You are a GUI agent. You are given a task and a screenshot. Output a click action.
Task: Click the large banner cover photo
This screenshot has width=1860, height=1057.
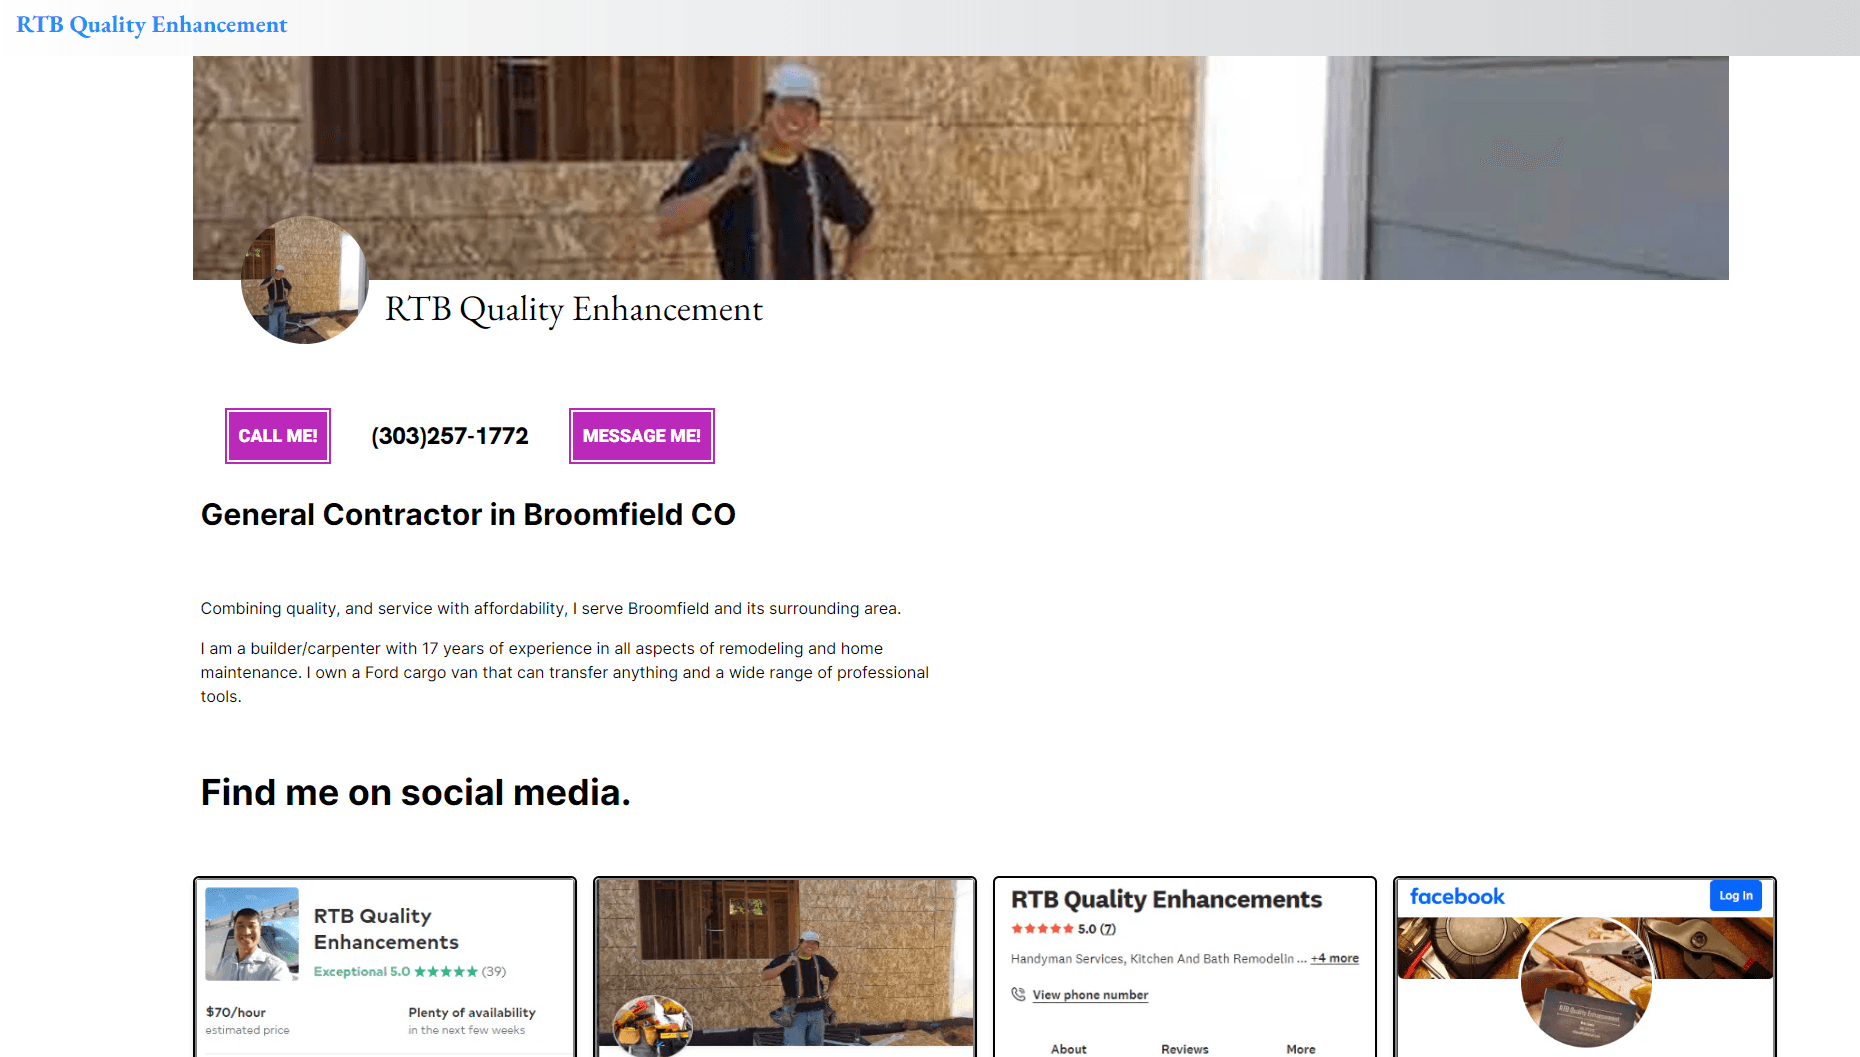coord(960,168)
